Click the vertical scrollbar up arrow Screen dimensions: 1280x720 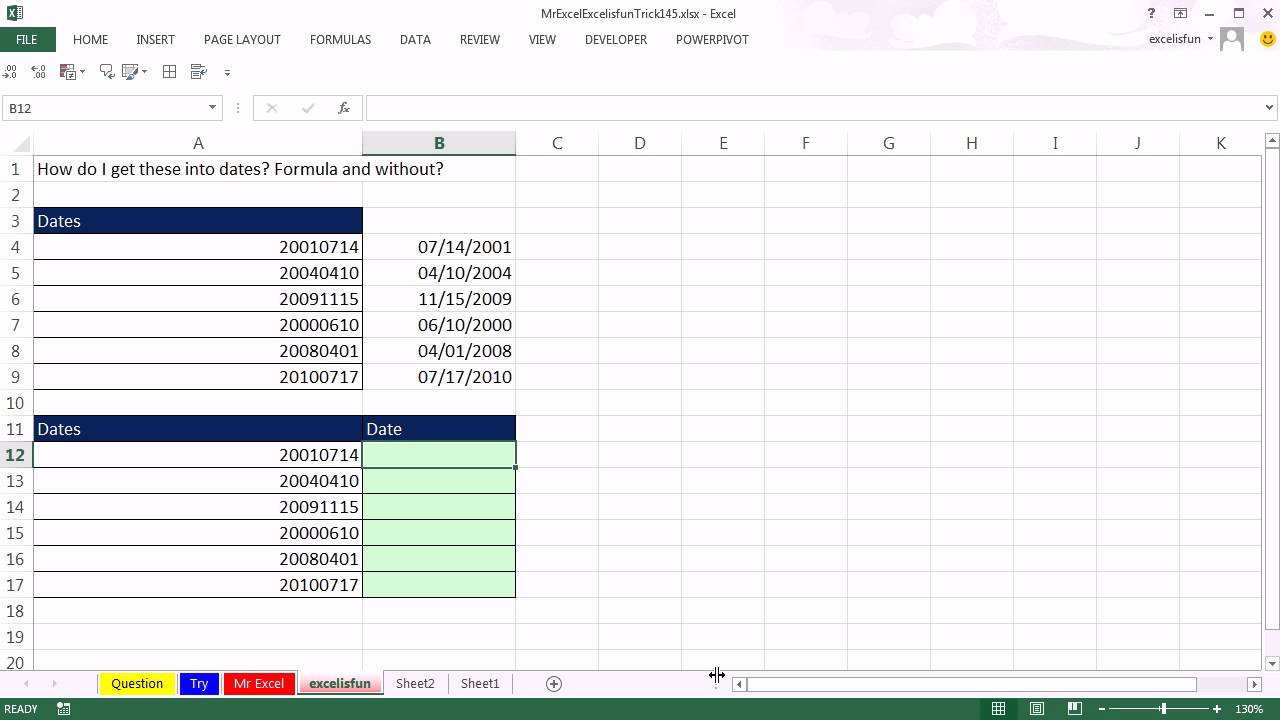click(x=1272, y=141)
